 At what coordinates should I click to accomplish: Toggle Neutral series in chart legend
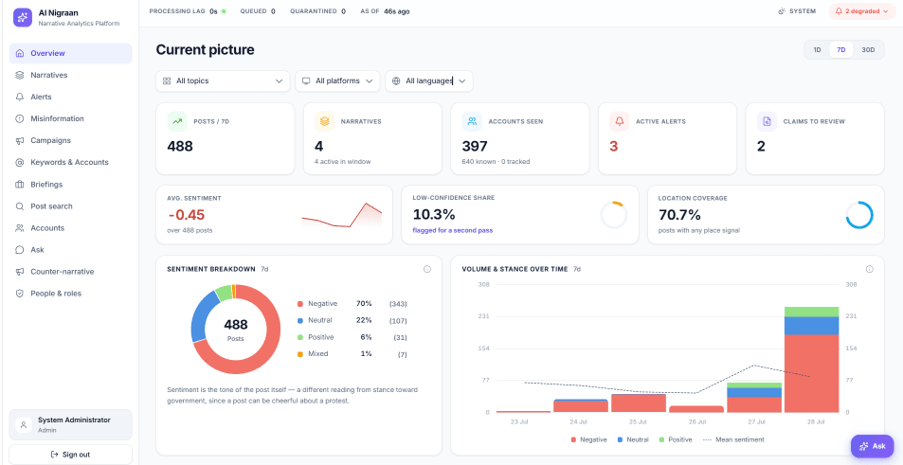click(632, 440)
